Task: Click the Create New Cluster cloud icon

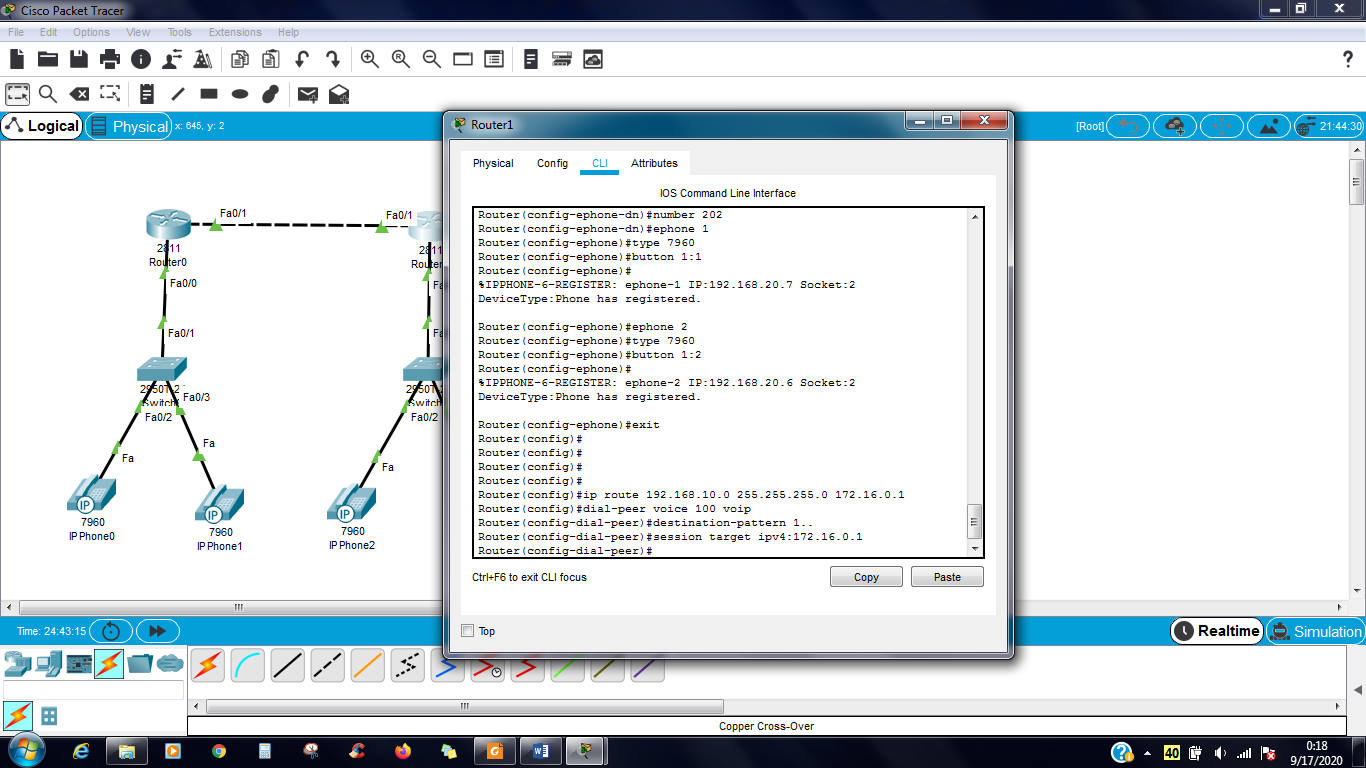Action: (1174, 126)
